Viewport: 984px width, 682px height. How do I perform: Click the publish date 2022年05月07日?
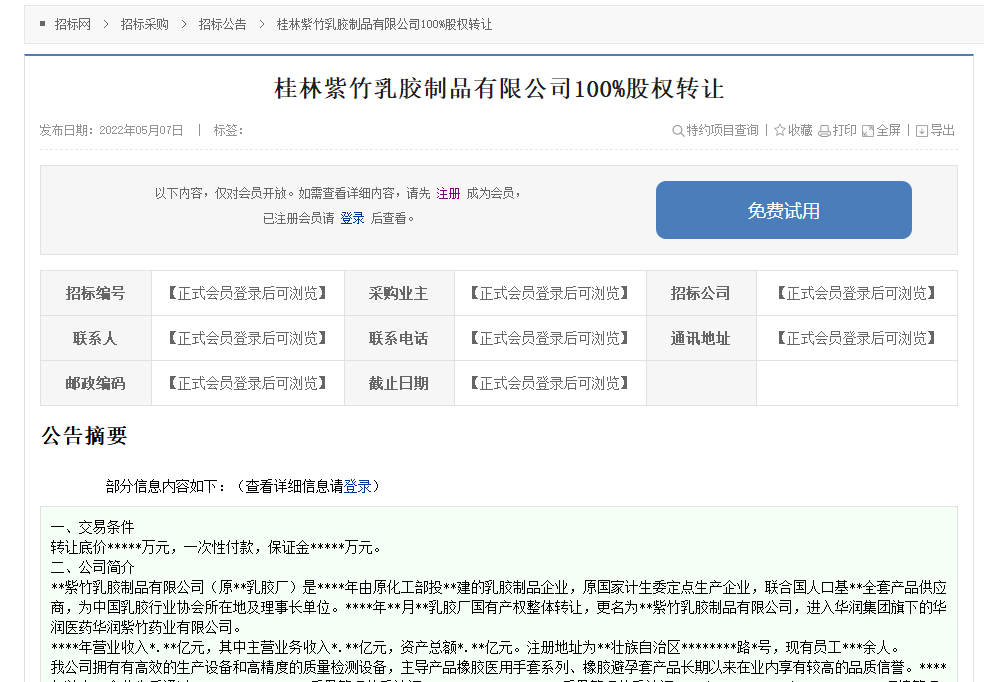(x=141, y=131)
